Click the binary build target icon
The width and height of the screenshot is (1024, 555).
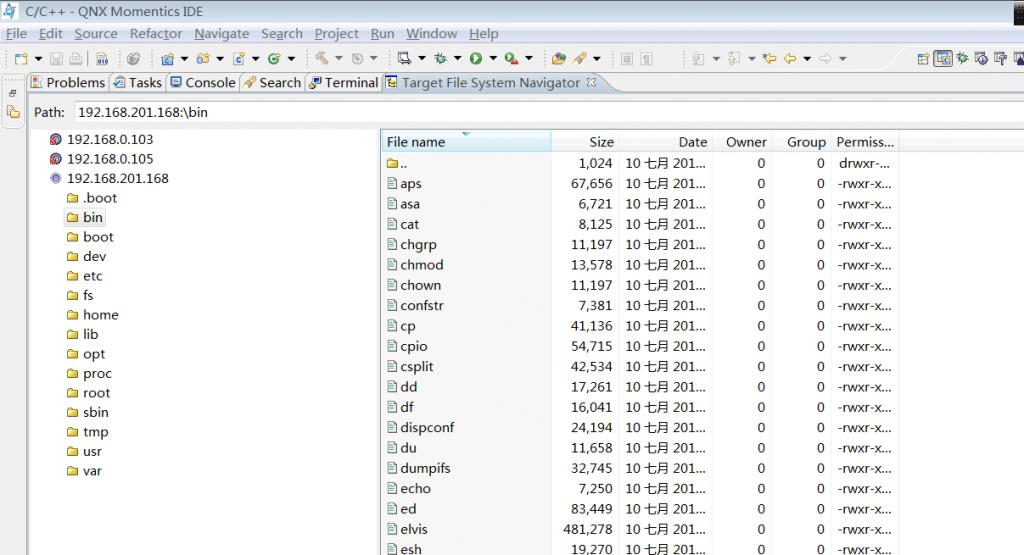(103, 59)
